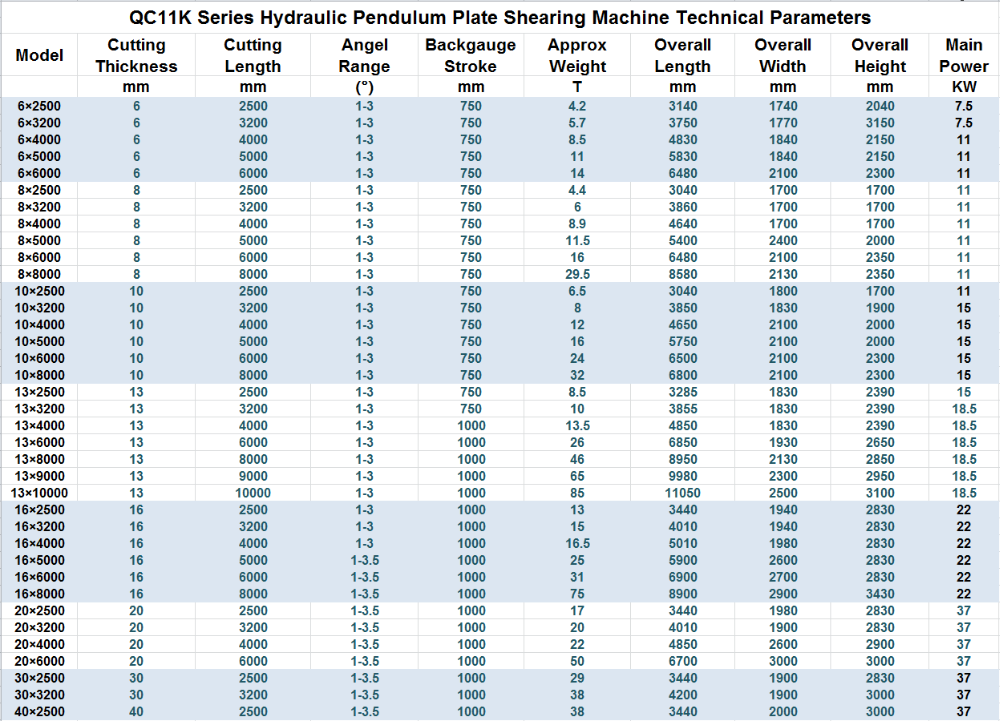Select model cell 8×3200
1000x721 pixels.
[39, 207]
